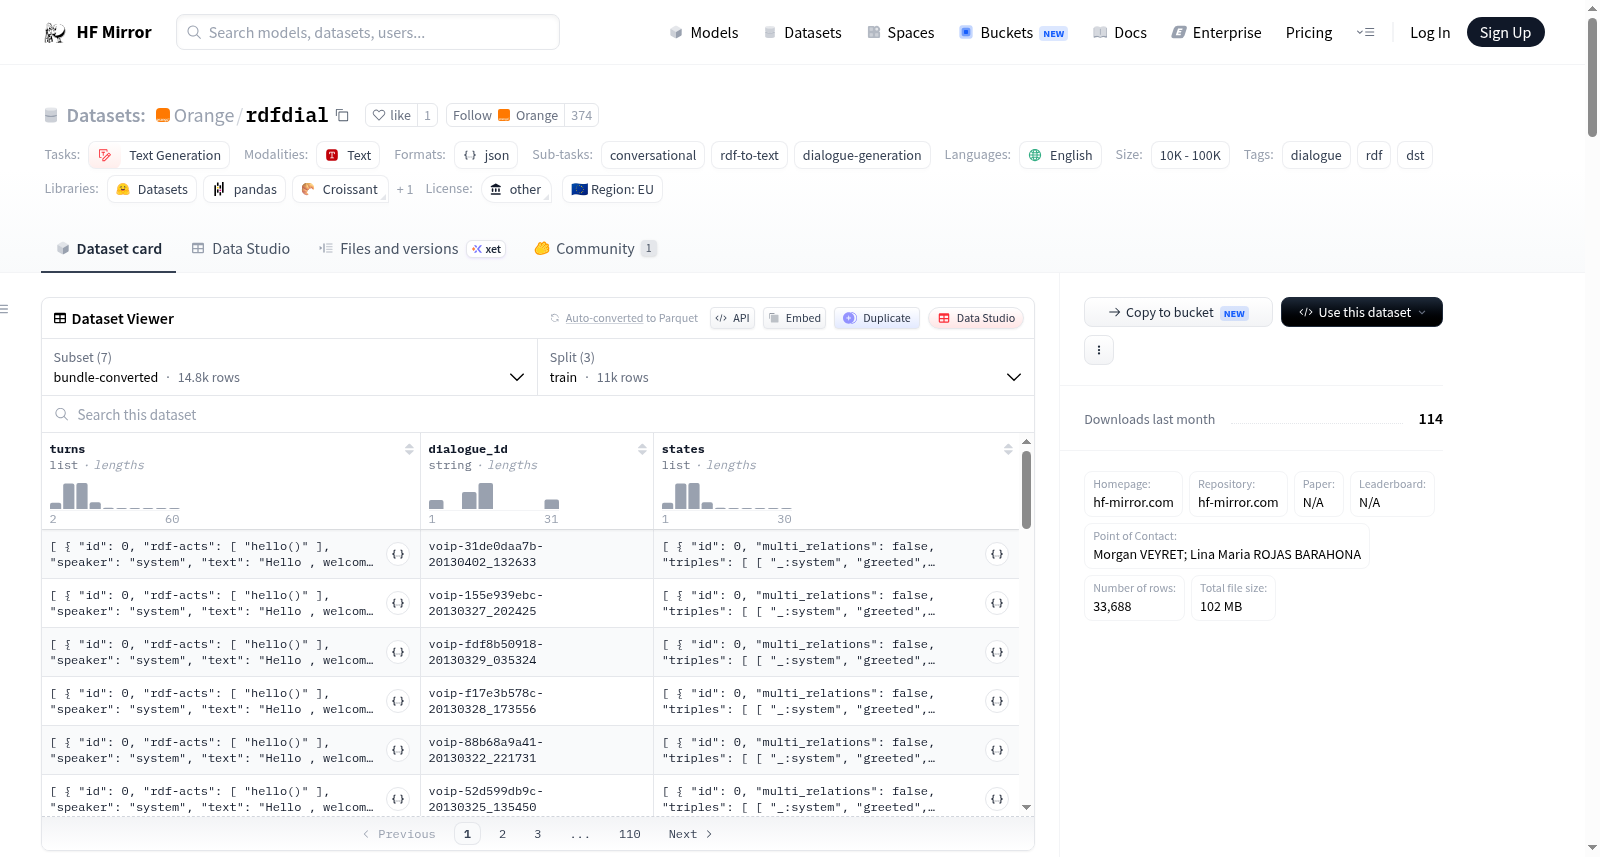The height and width of the screenshot is (857, 1600).
Task: Click the HF Mirror logo icon
Action: coord(55,33)
